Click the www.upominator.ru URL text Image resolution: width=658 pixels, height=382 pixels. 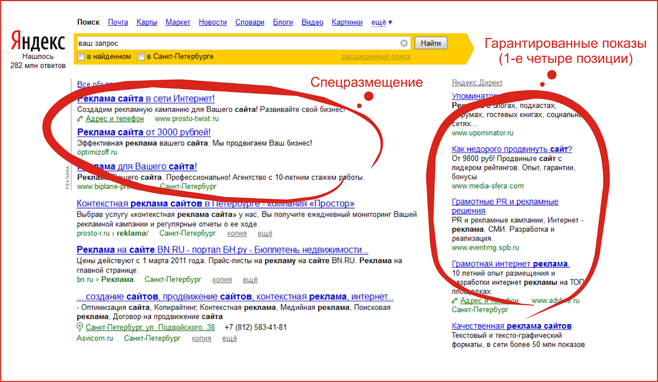pyautogui.click(x=483, y=133)
